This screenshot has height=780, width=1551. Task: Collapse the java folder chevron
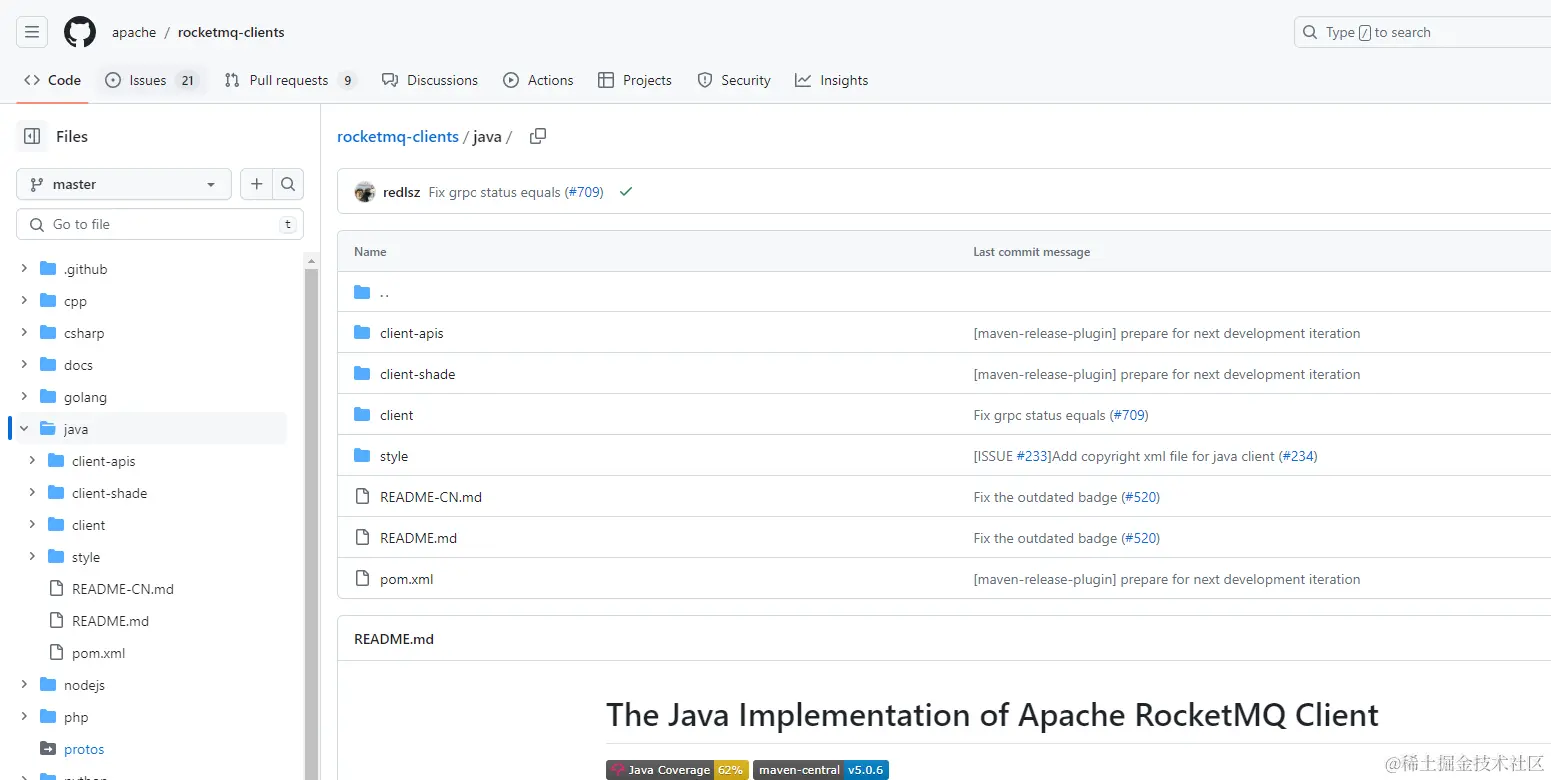pos(24,429)
